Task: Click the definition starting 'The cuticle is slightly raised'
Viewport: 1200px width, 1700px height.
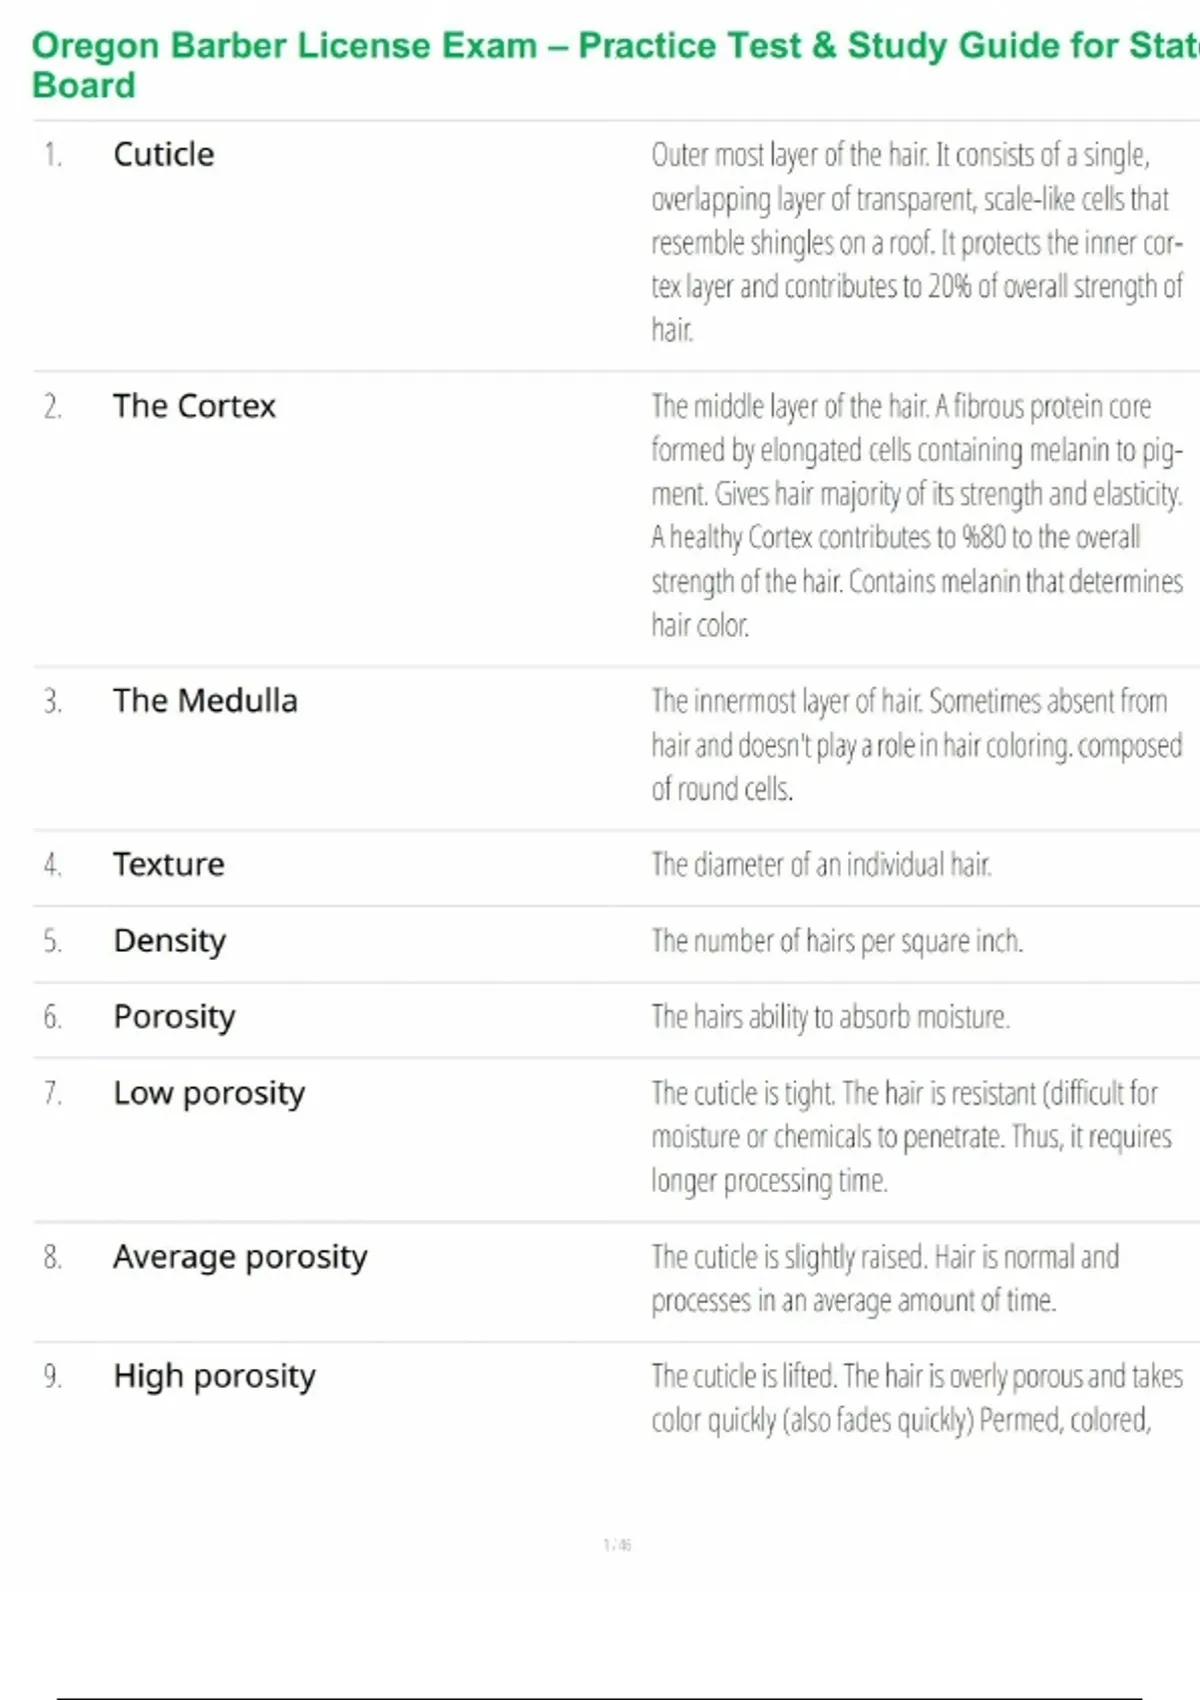Action: pyautogui.click(x=885, y=1279)
